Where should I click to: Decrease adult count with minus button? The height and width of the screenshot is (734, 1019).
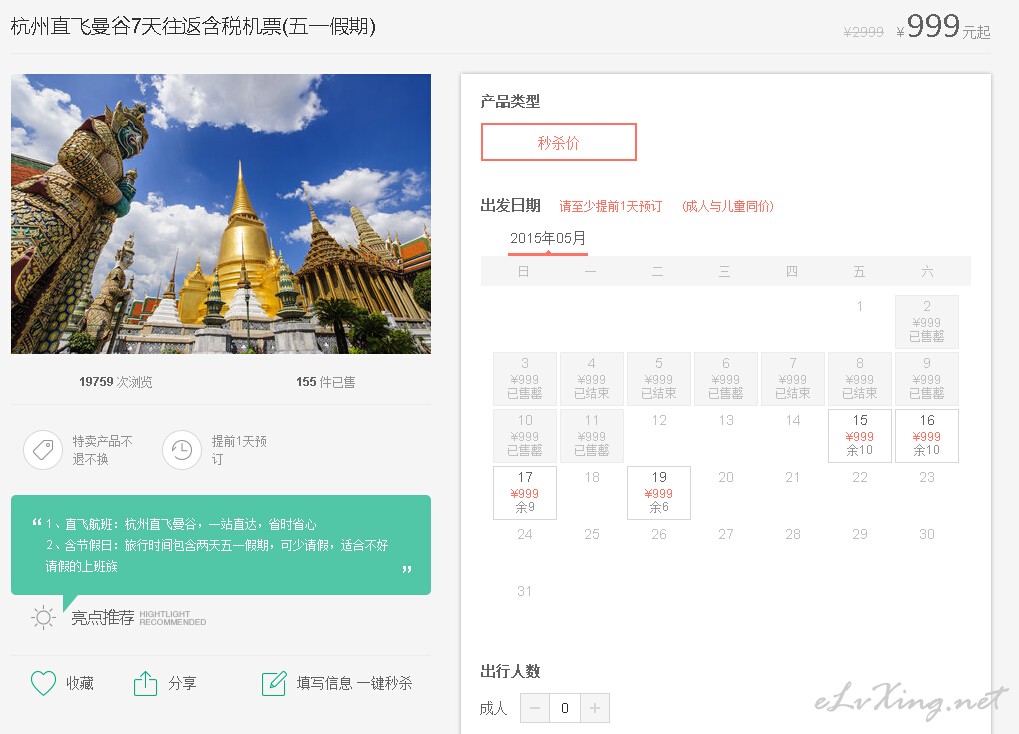pos(535,708)
